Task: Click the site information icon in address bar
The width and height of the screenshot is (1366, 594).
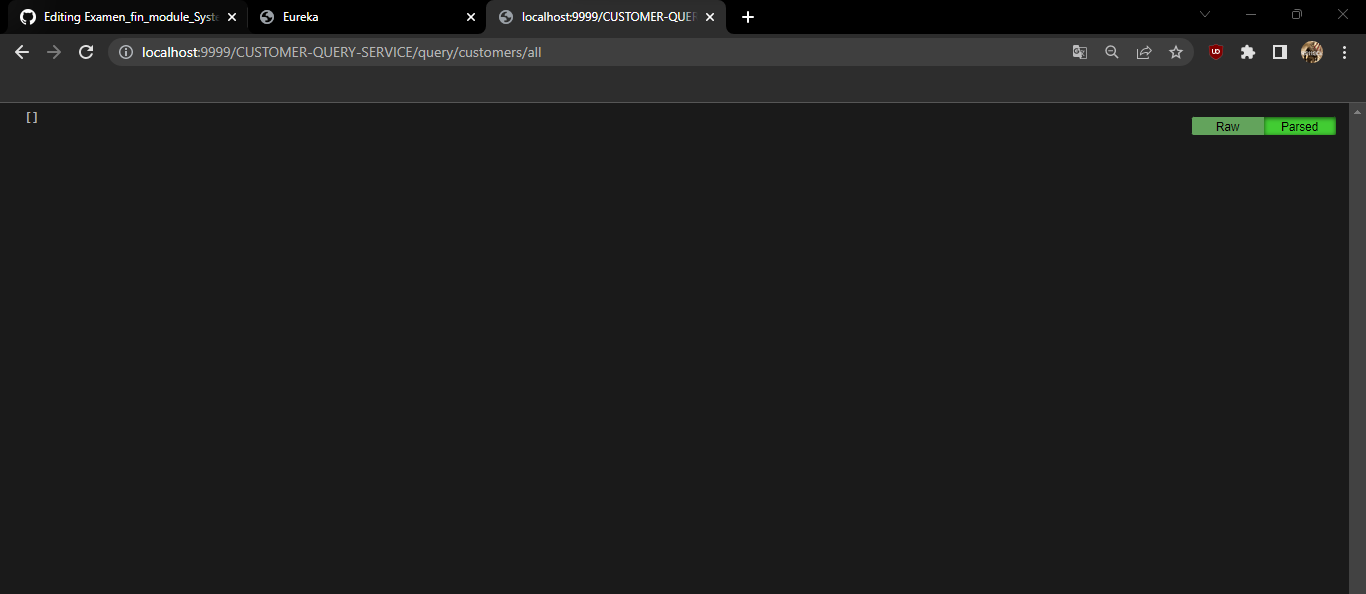Action: tap(125, 51)
